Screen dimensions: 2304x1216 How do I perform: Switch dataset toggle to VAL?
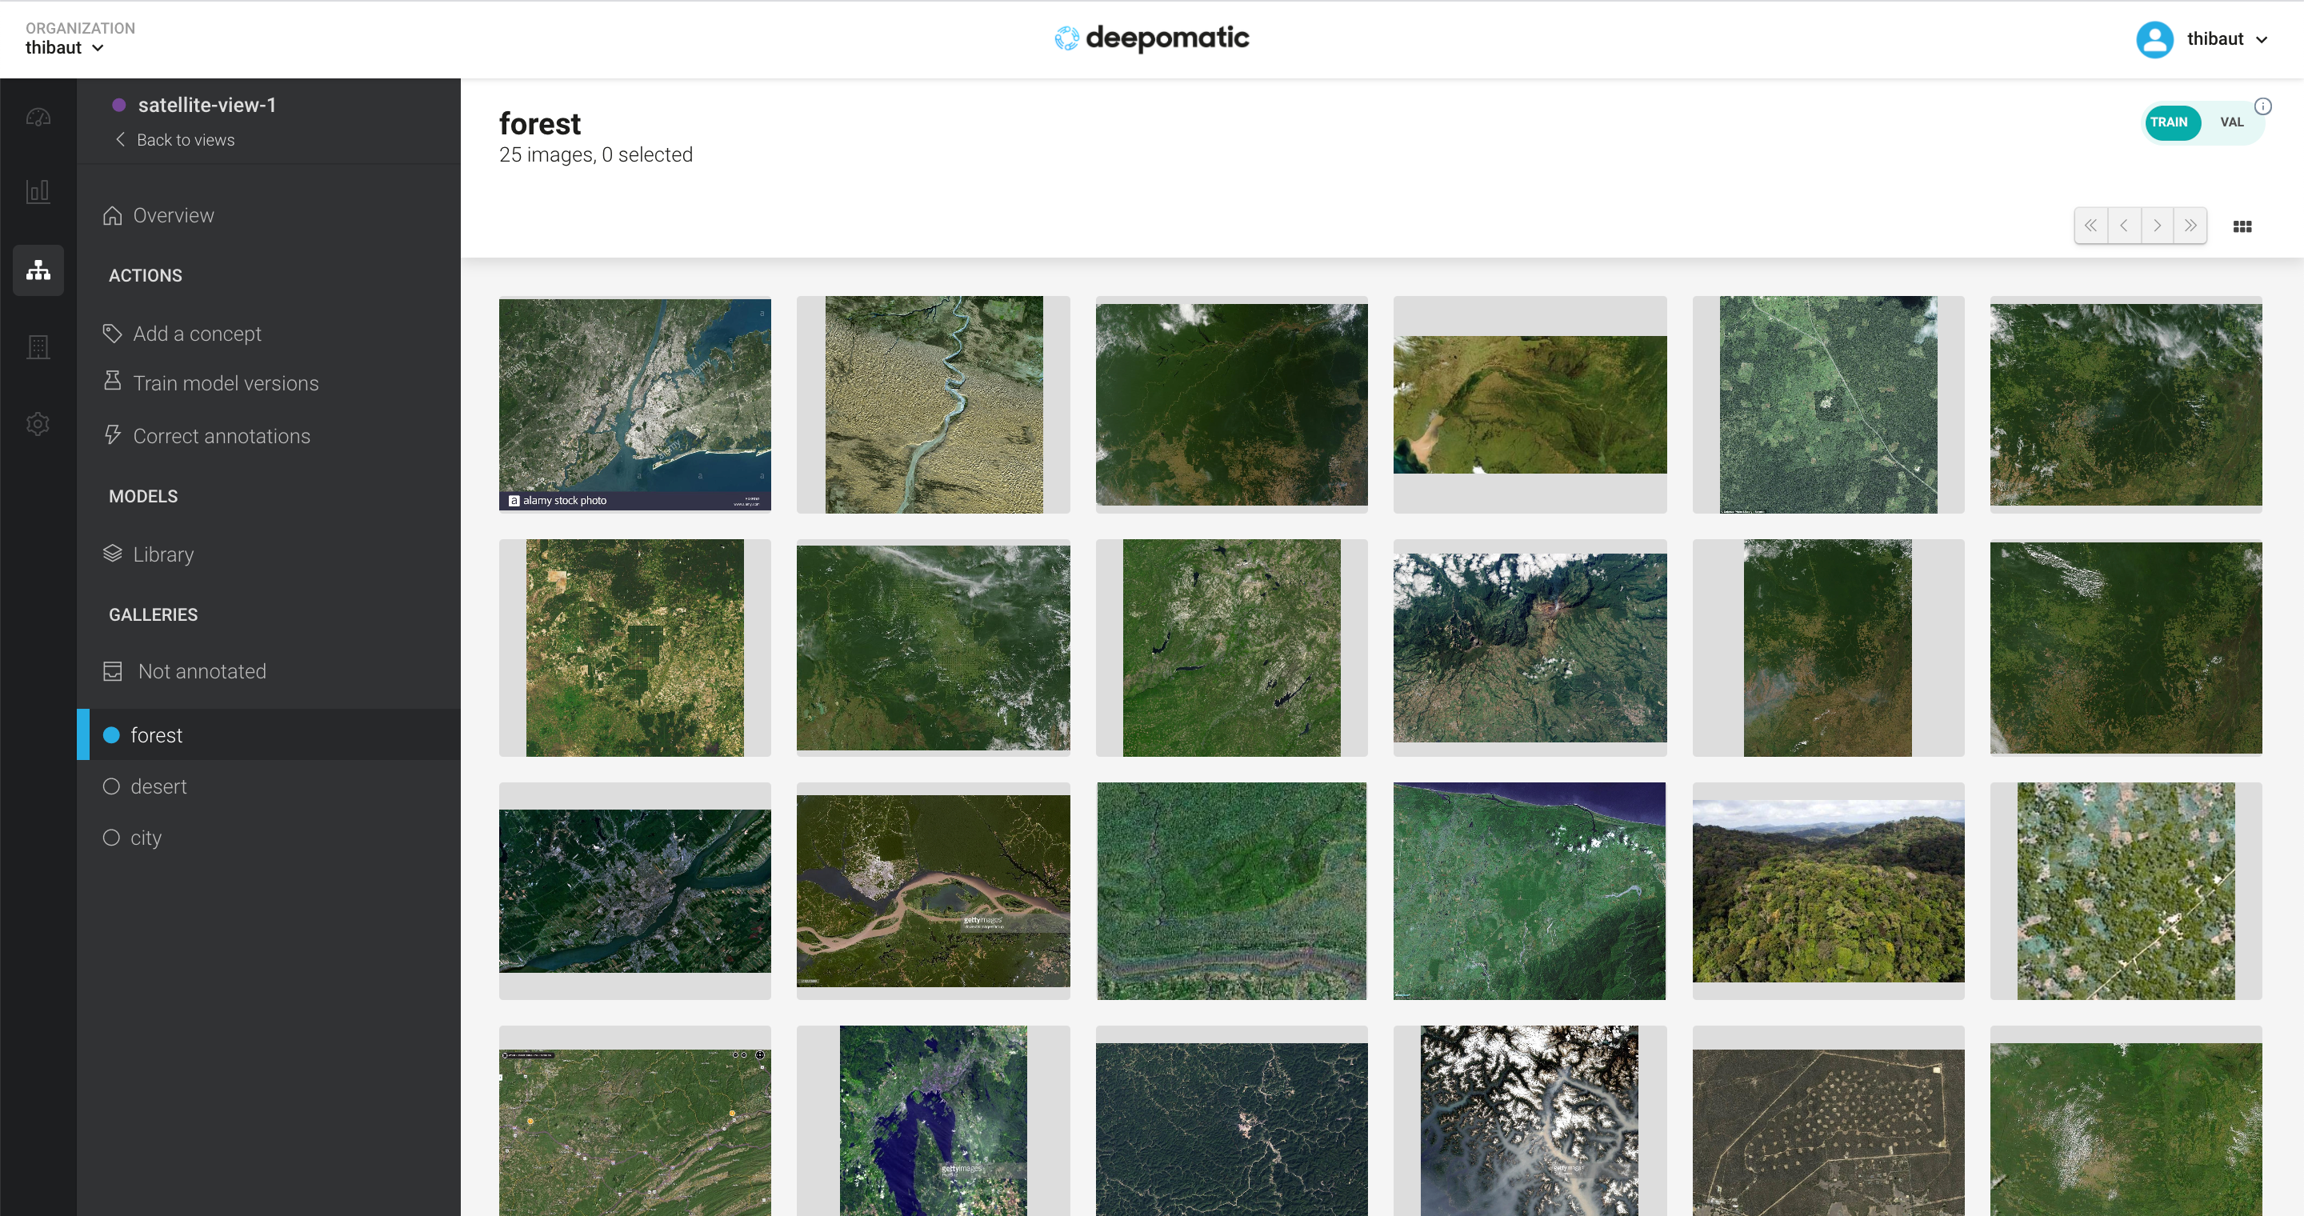tap(2231, 122)
